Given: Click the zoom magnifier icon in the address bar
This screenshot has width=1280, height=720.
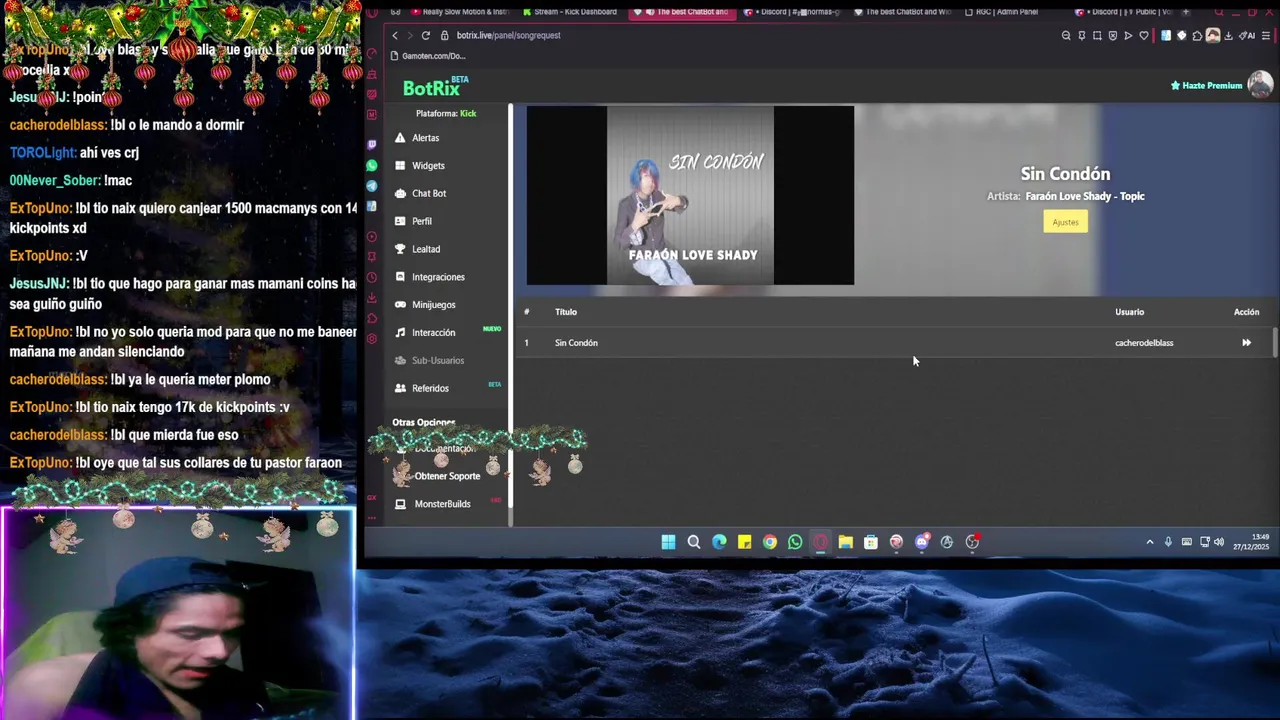Looking at the screenshot, I should coord(1066,36).
